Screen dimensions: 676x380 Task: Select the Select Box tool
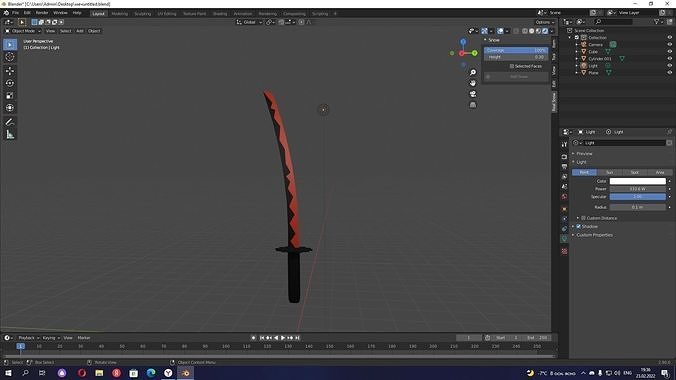(10, 44)
